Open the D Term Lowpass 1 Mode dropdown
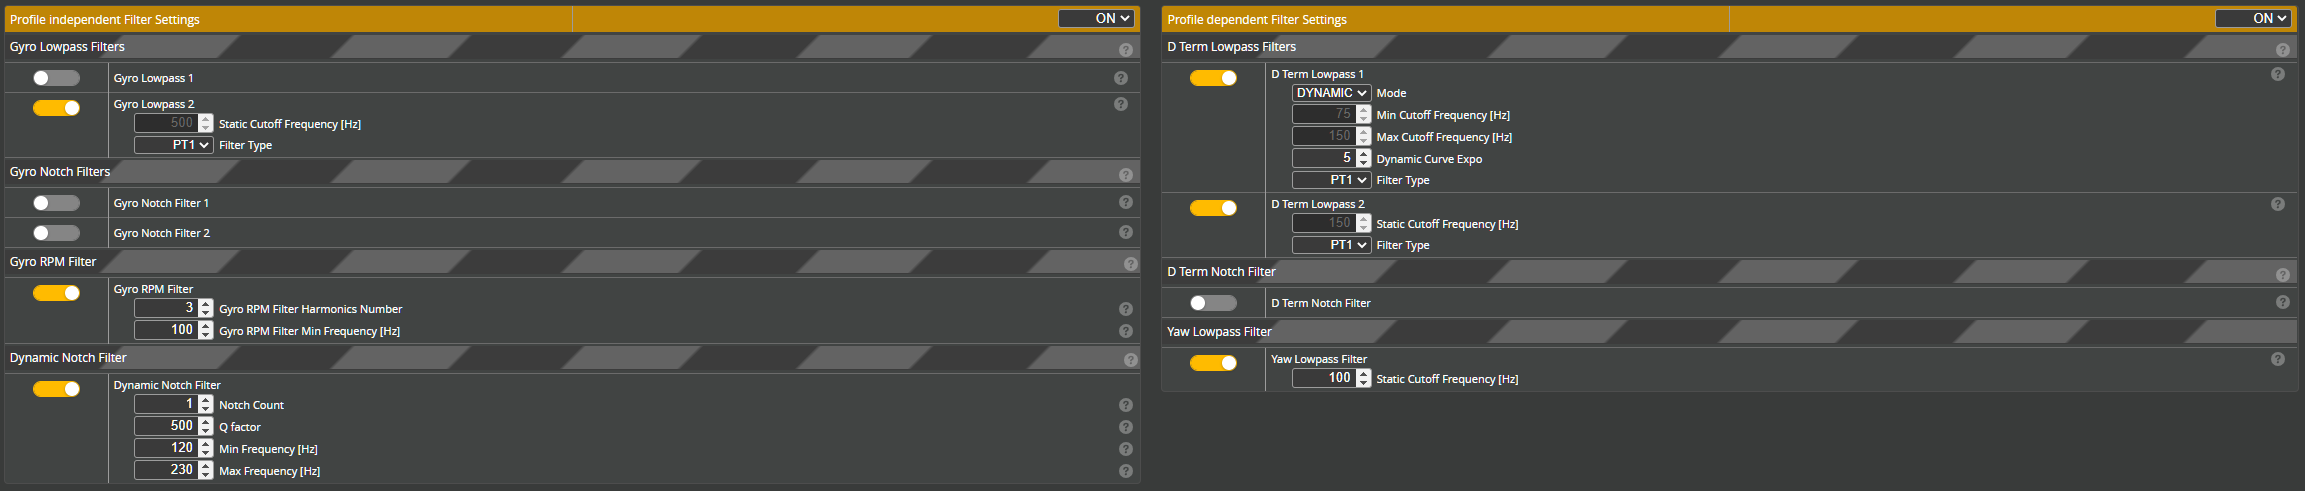The width and height of the screenshot is (2305, 491). click(x=1331, y=93)
